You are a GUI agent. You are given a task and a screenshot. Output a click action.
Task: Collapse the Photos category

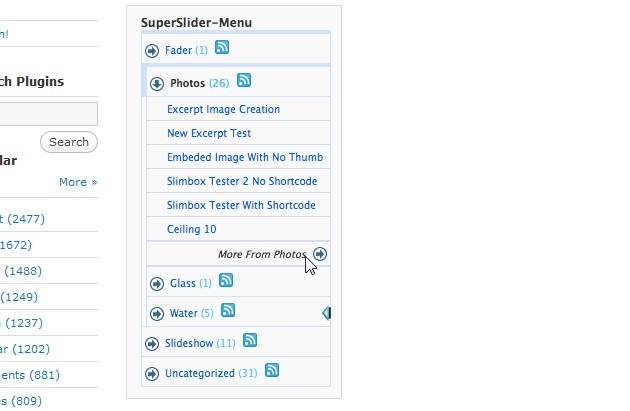[157, 84]
